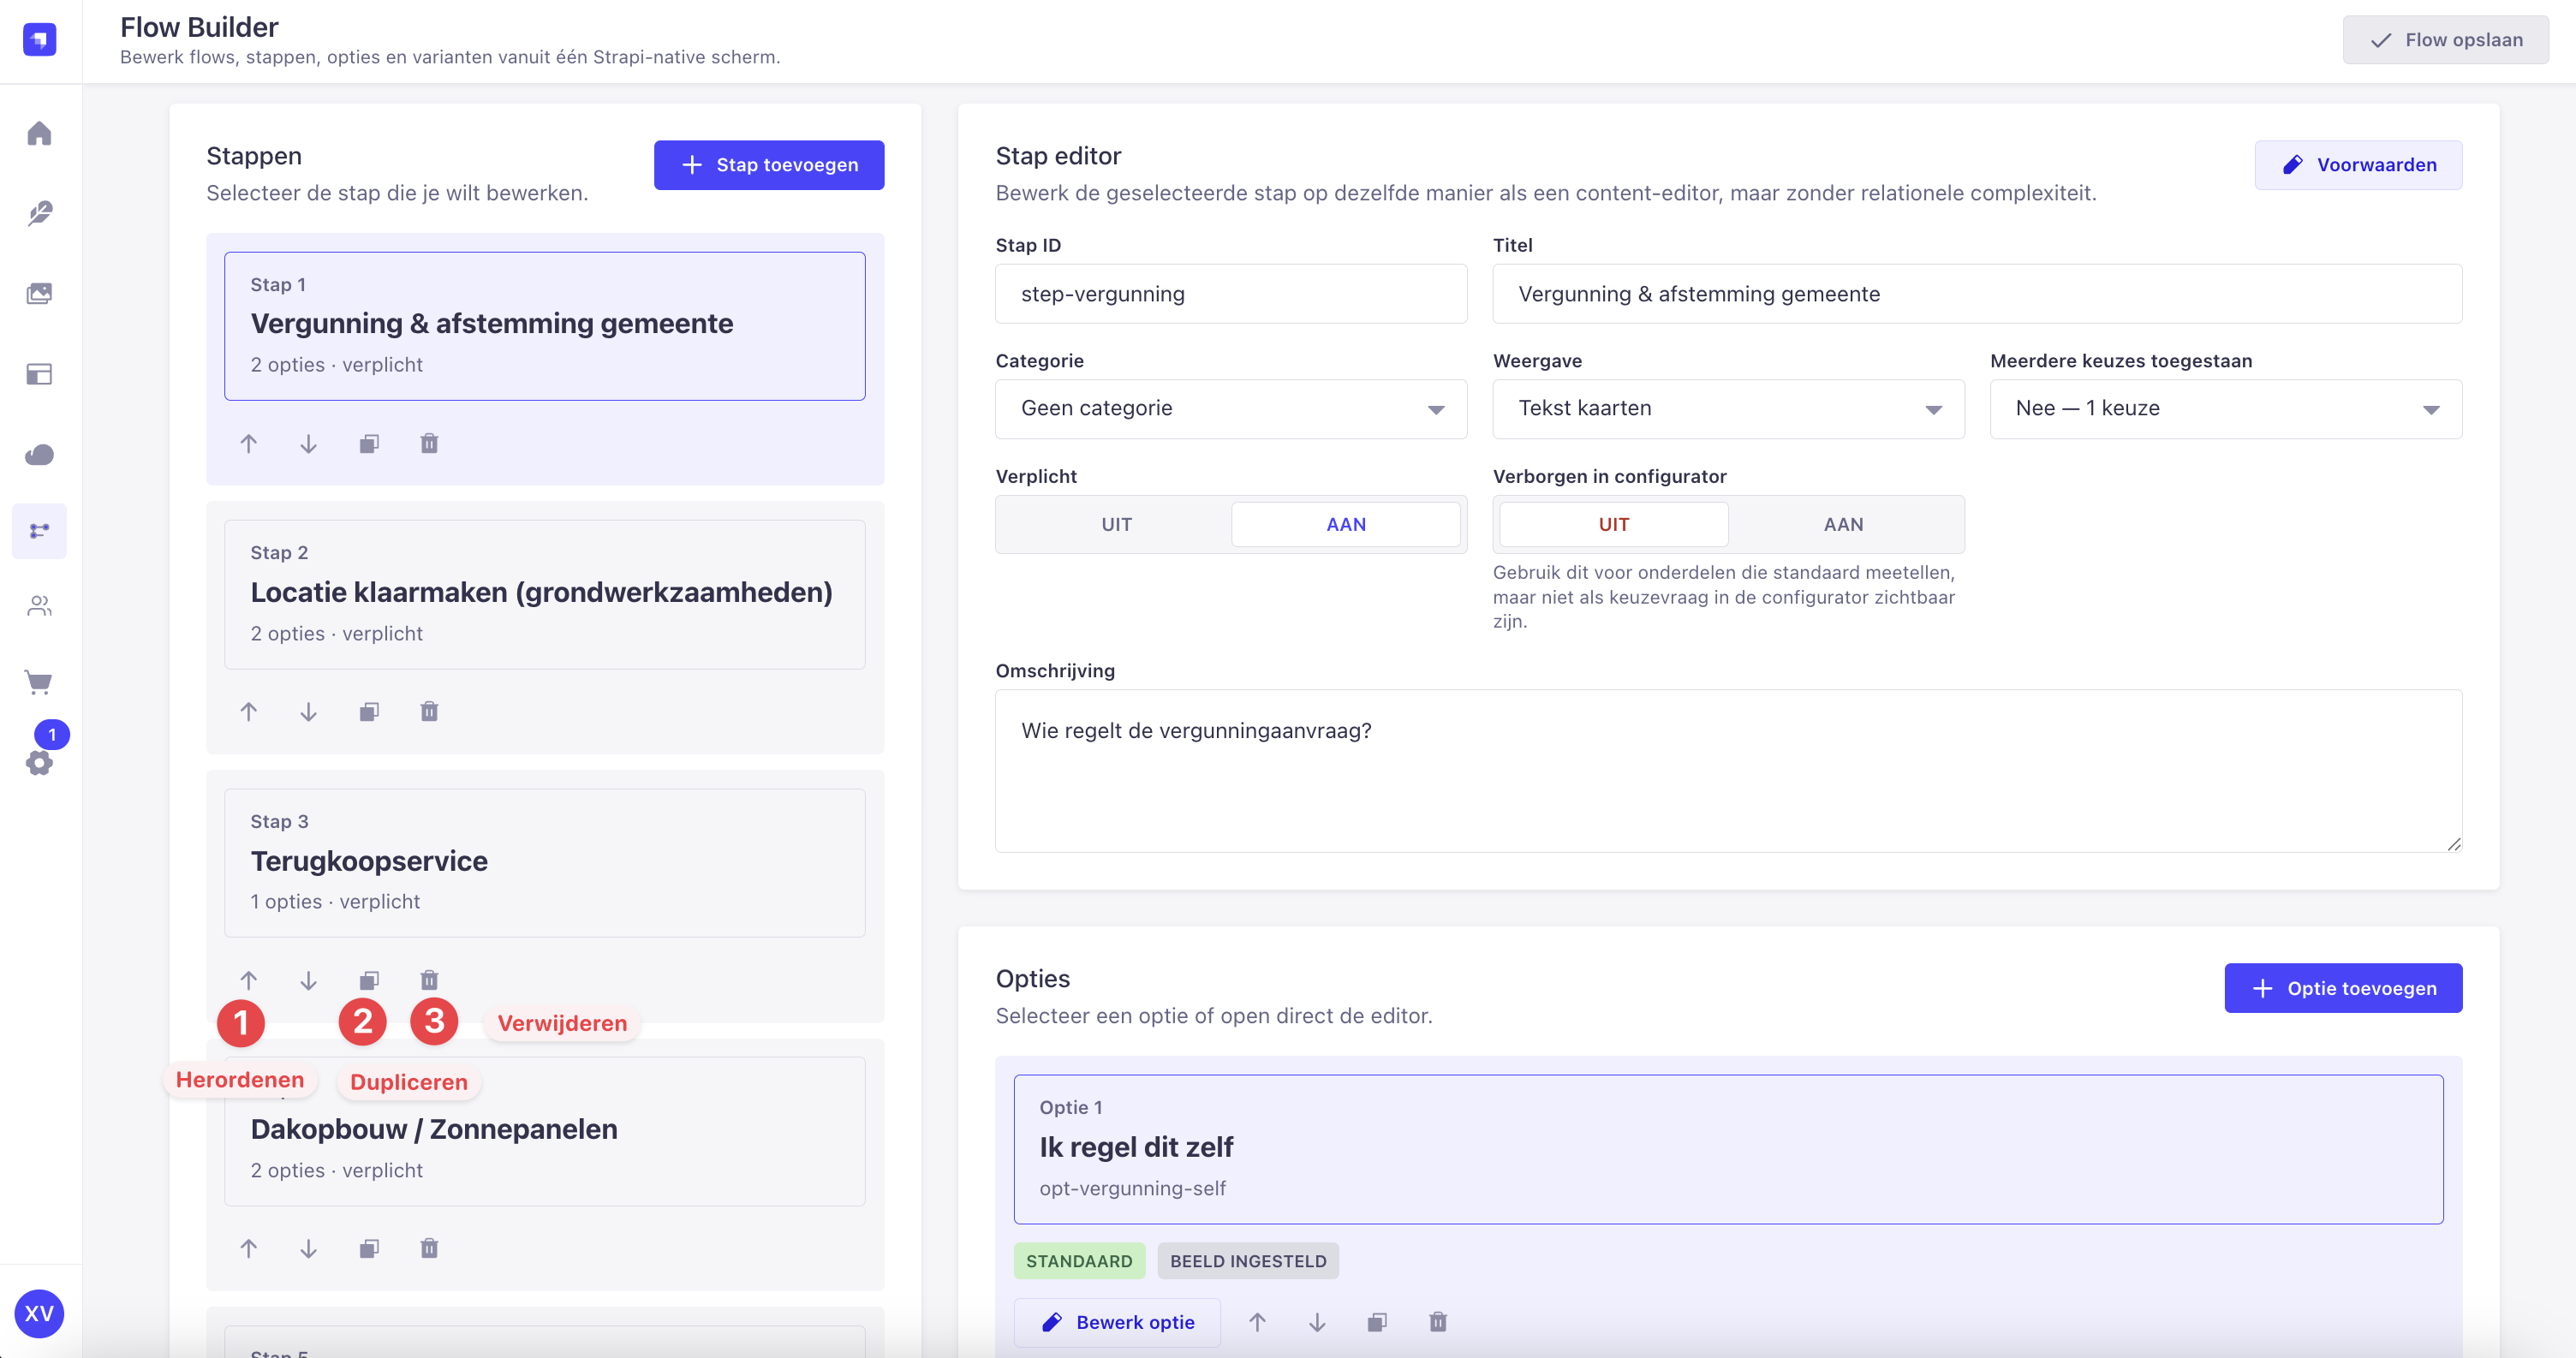The height and width of the screenshot is (1358, 2576).
Task: Add an option with Optie toevoegen
Action: 2344,988
